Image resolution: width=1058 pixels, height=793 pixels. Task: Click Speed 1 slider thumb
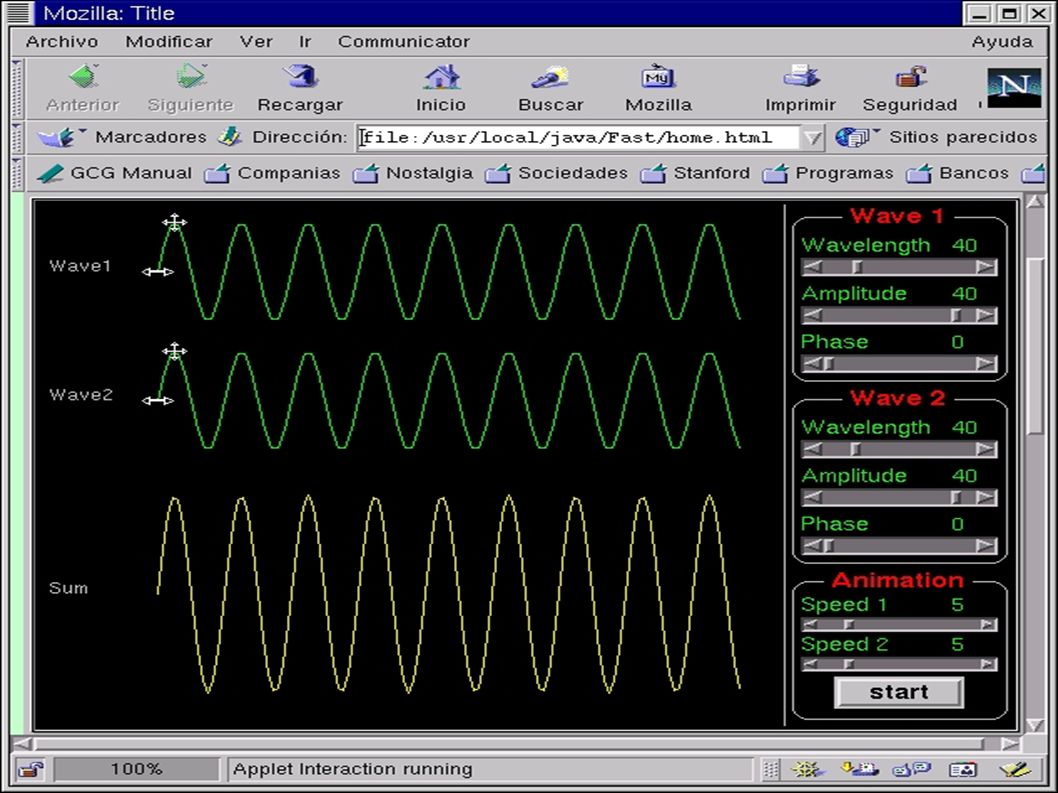tap(849, 625)
